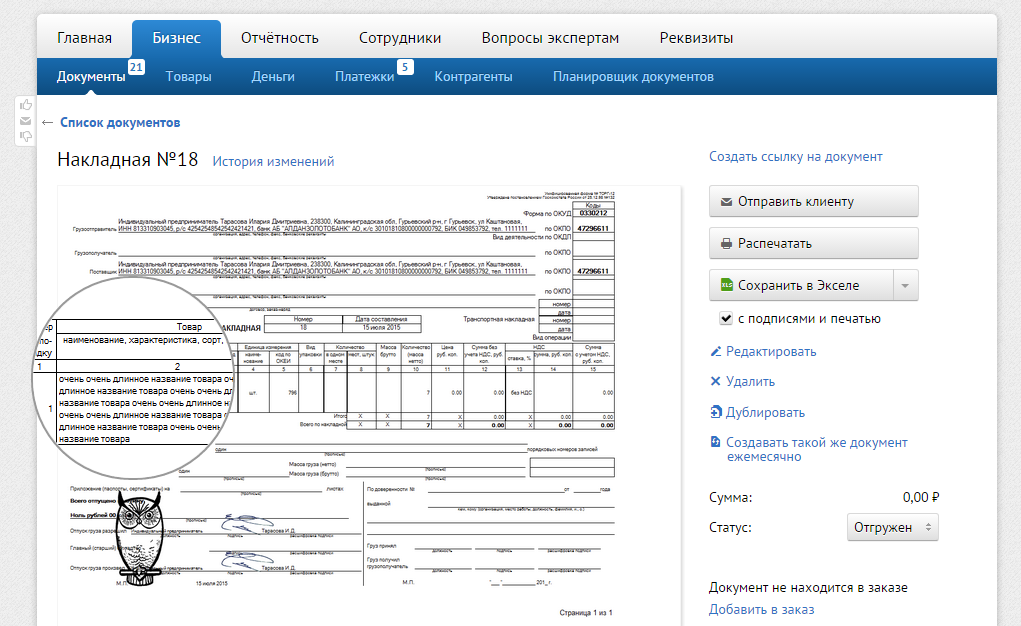
Task: Click the Excel file icon
Action: pyautogui.click(x=726, y=285)
